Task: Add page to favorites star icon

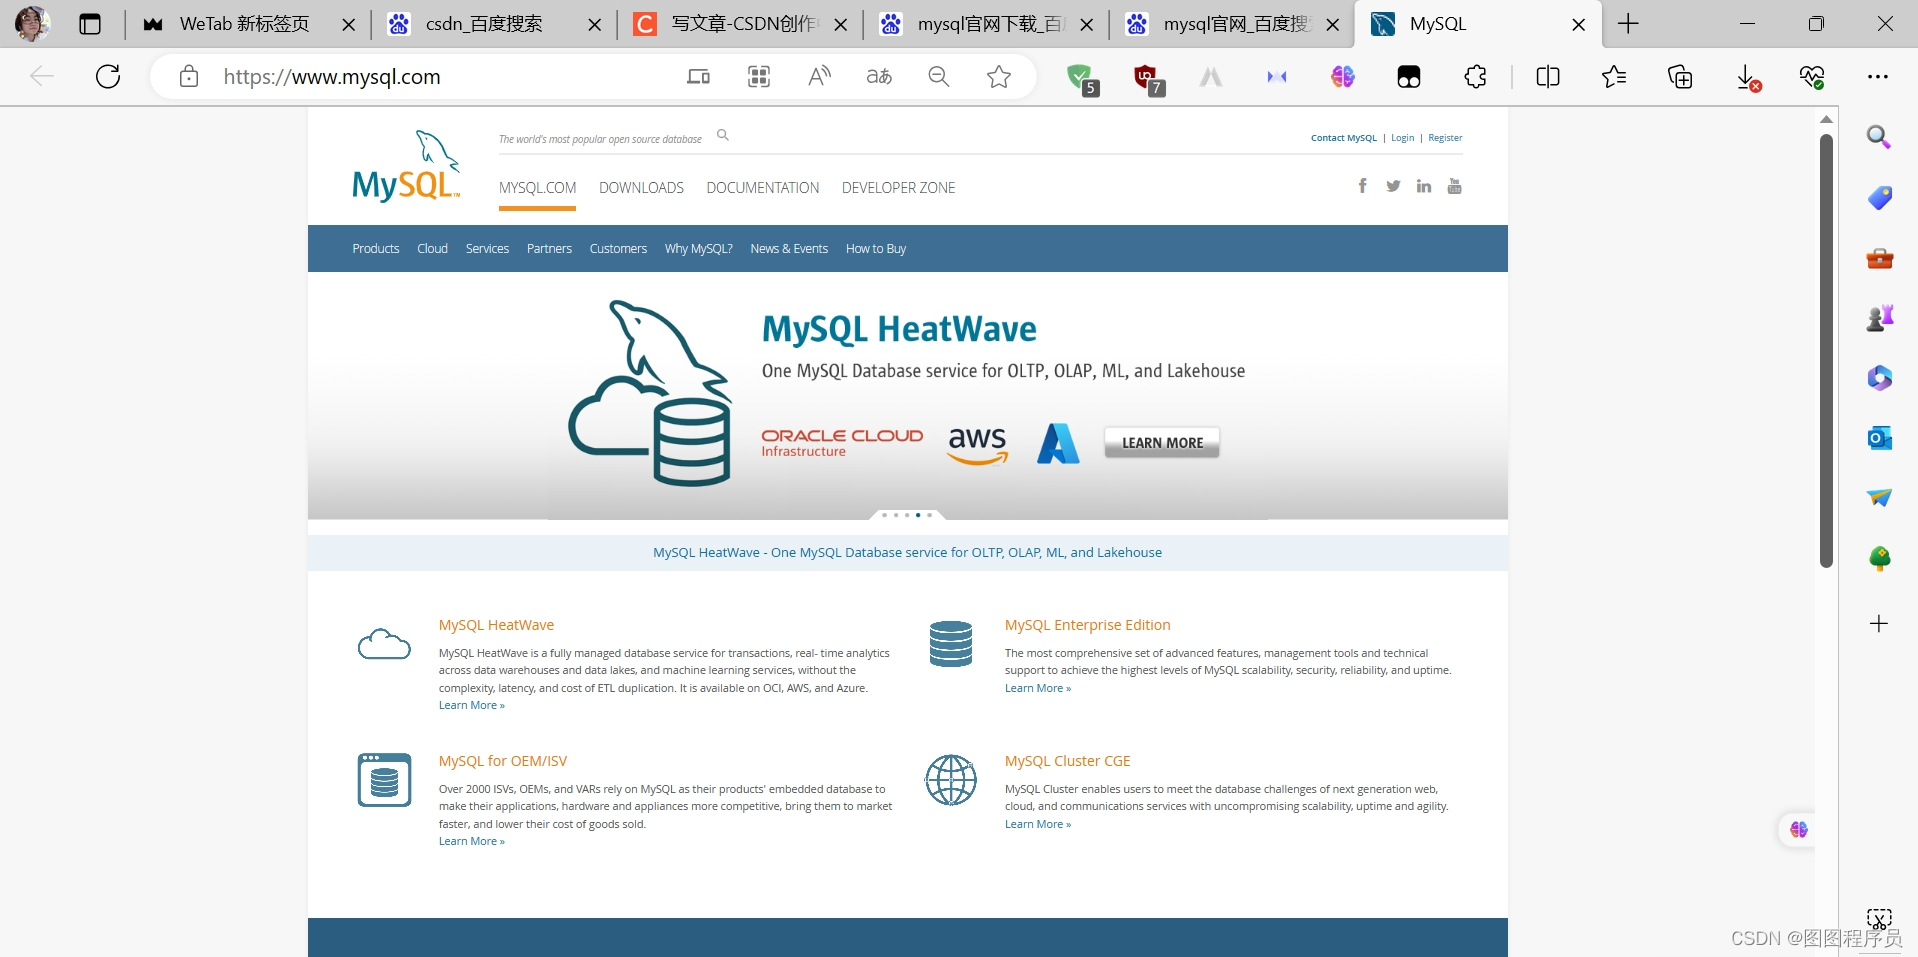Action: 999,77
